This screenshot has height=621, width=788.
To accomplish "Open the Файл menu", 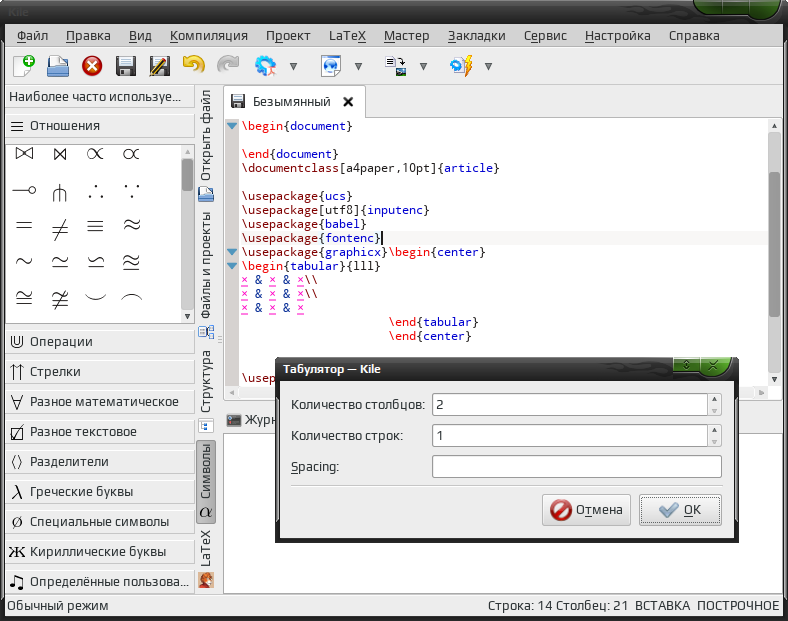I will [x=33, y=36].
